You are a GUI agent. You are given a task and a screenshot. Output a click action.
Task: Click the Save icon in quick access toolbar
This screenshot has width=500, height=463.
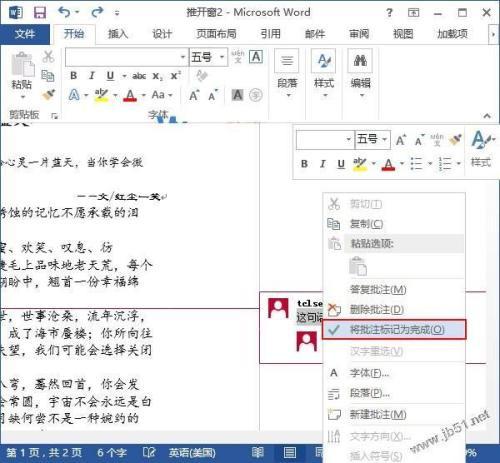click(x=40, y=13)
